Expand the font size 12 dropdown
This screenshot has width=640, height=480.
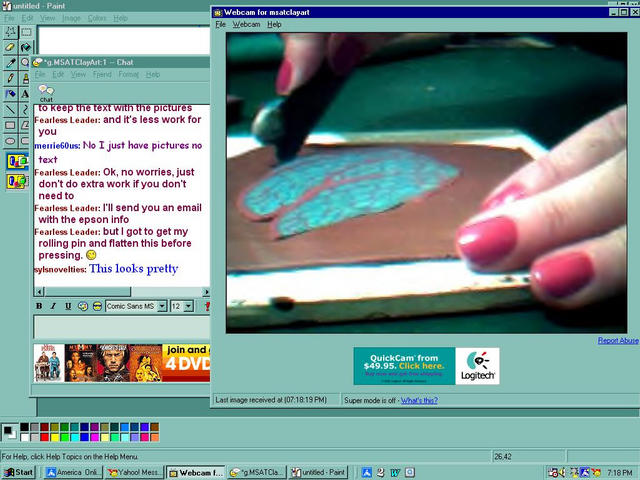[x=189, y=306]
